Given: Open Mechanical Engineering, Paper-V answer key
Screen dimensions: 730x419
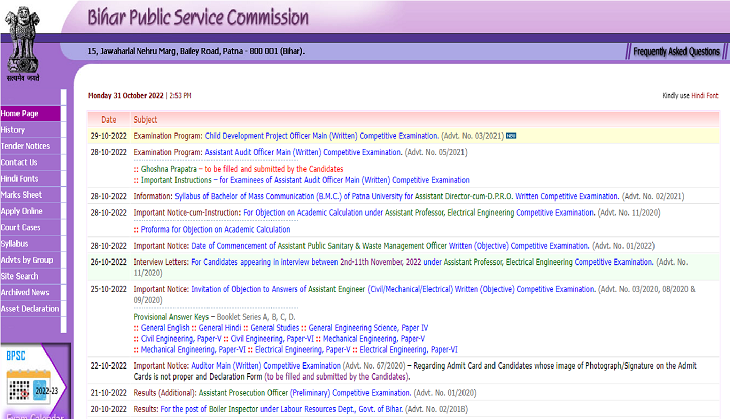Looking at the screenshot, I should (374, 339).
